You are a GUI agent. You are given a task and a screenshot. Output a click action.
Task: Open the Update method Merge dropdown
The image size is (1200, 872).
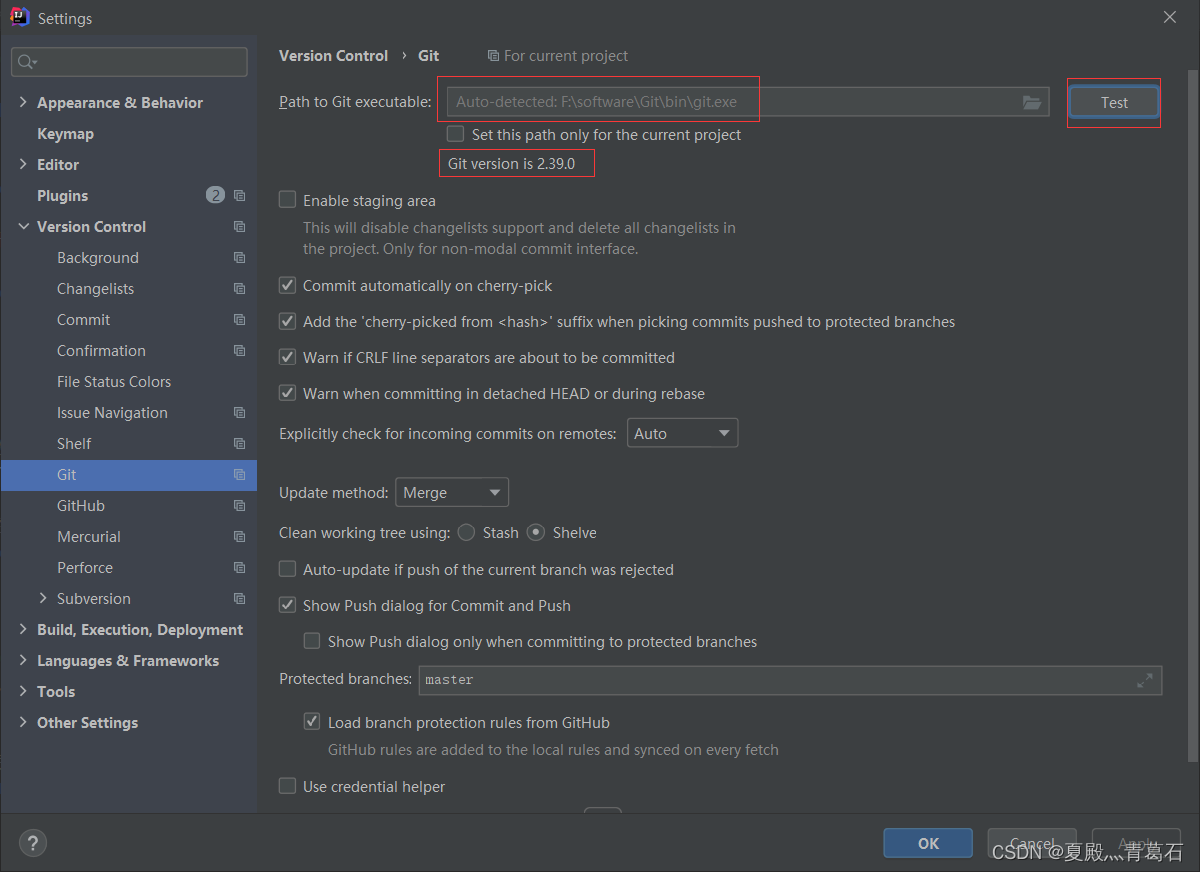click(453, 493)
